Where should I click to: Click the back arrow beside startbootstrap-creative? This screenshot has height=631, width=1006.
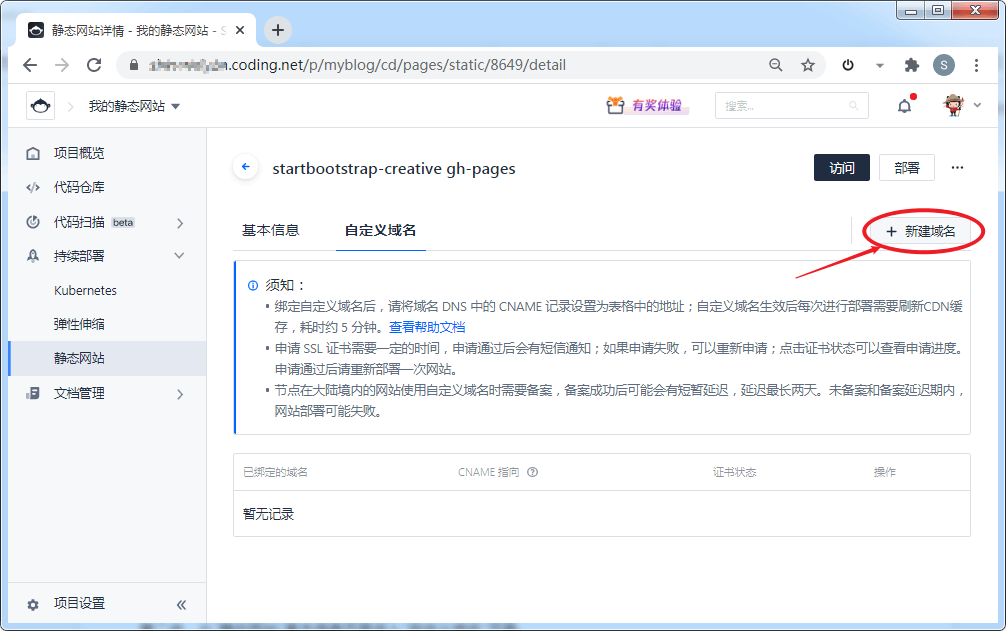click(246, 167)
